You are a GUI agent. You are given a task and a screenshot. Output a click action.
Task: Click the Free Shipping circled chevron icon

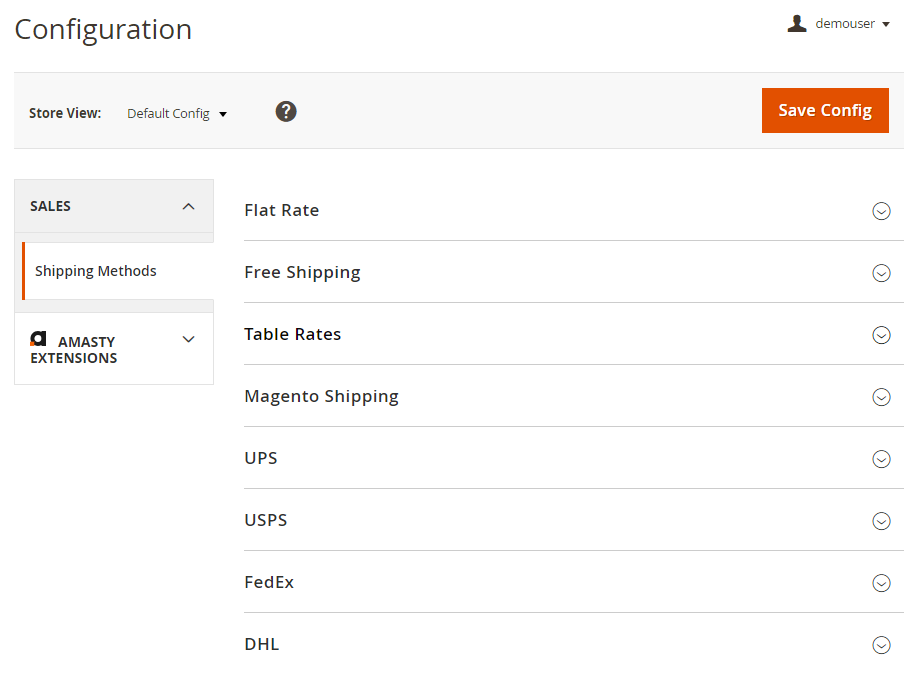click(x=881, y=273)
